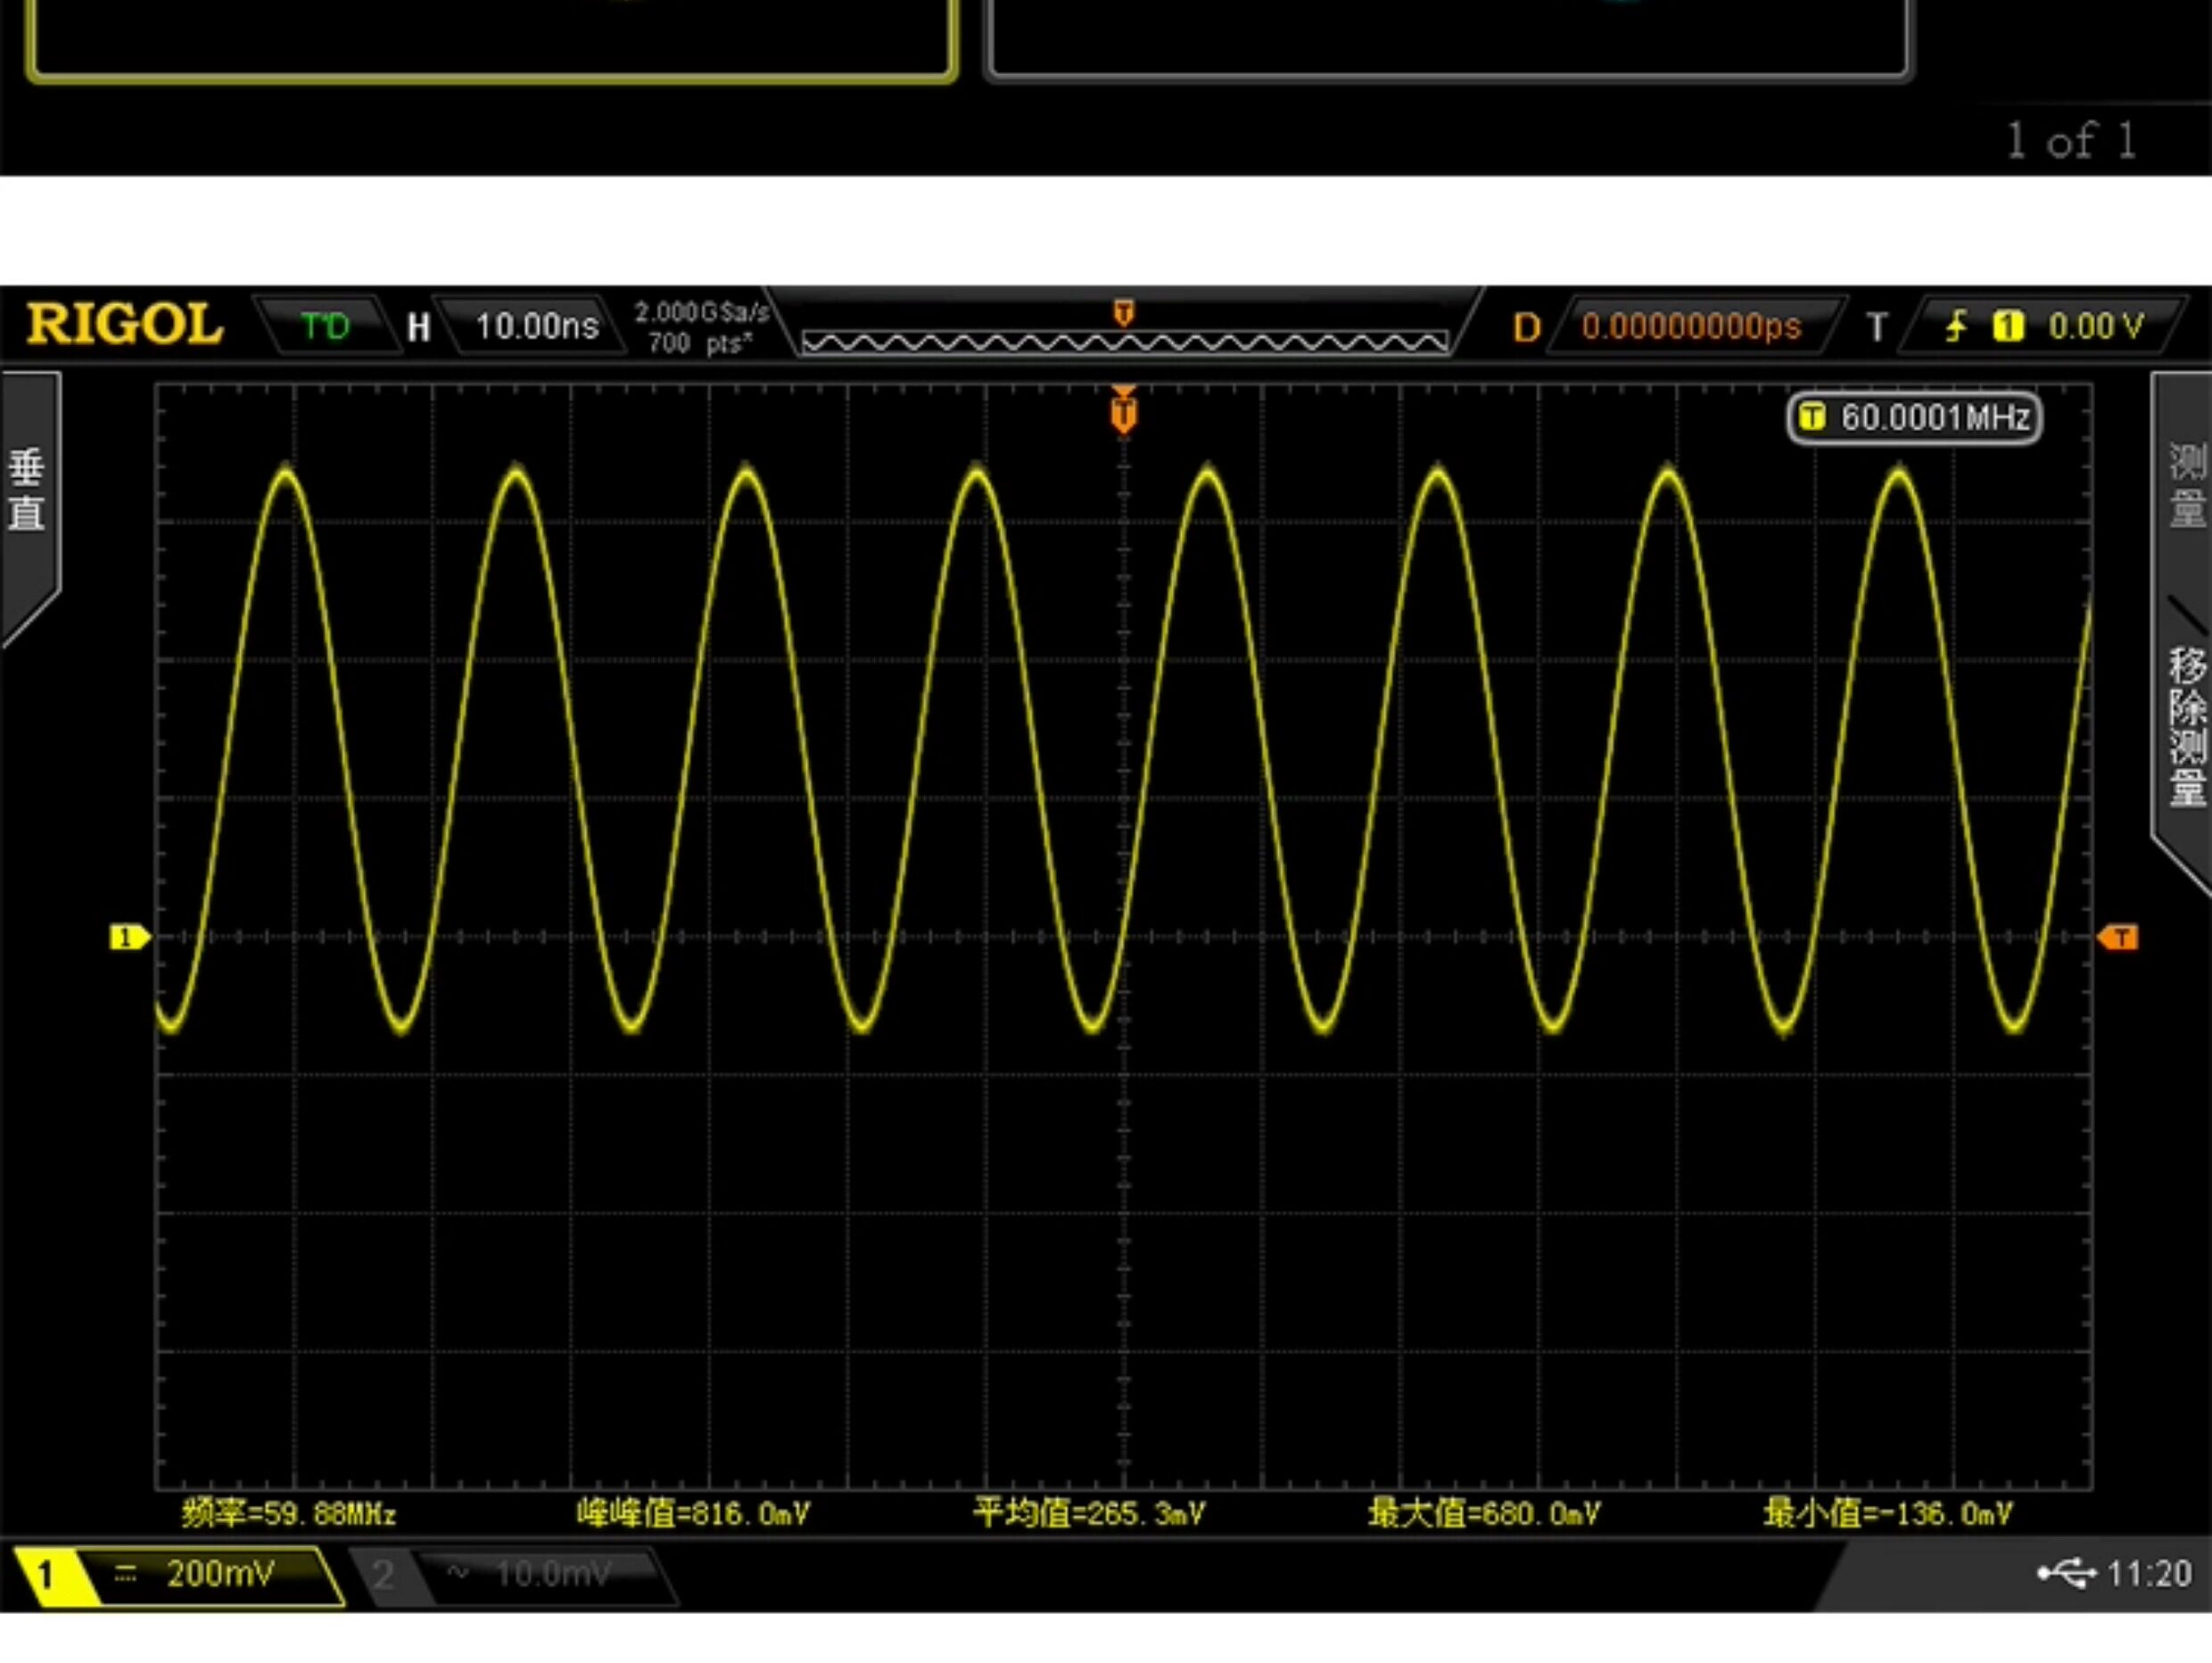Viewport: 2212px width, 1663px height.
Task: Click the 频率=59.88MHz frequency measurement
Action: pos(289,1513)
